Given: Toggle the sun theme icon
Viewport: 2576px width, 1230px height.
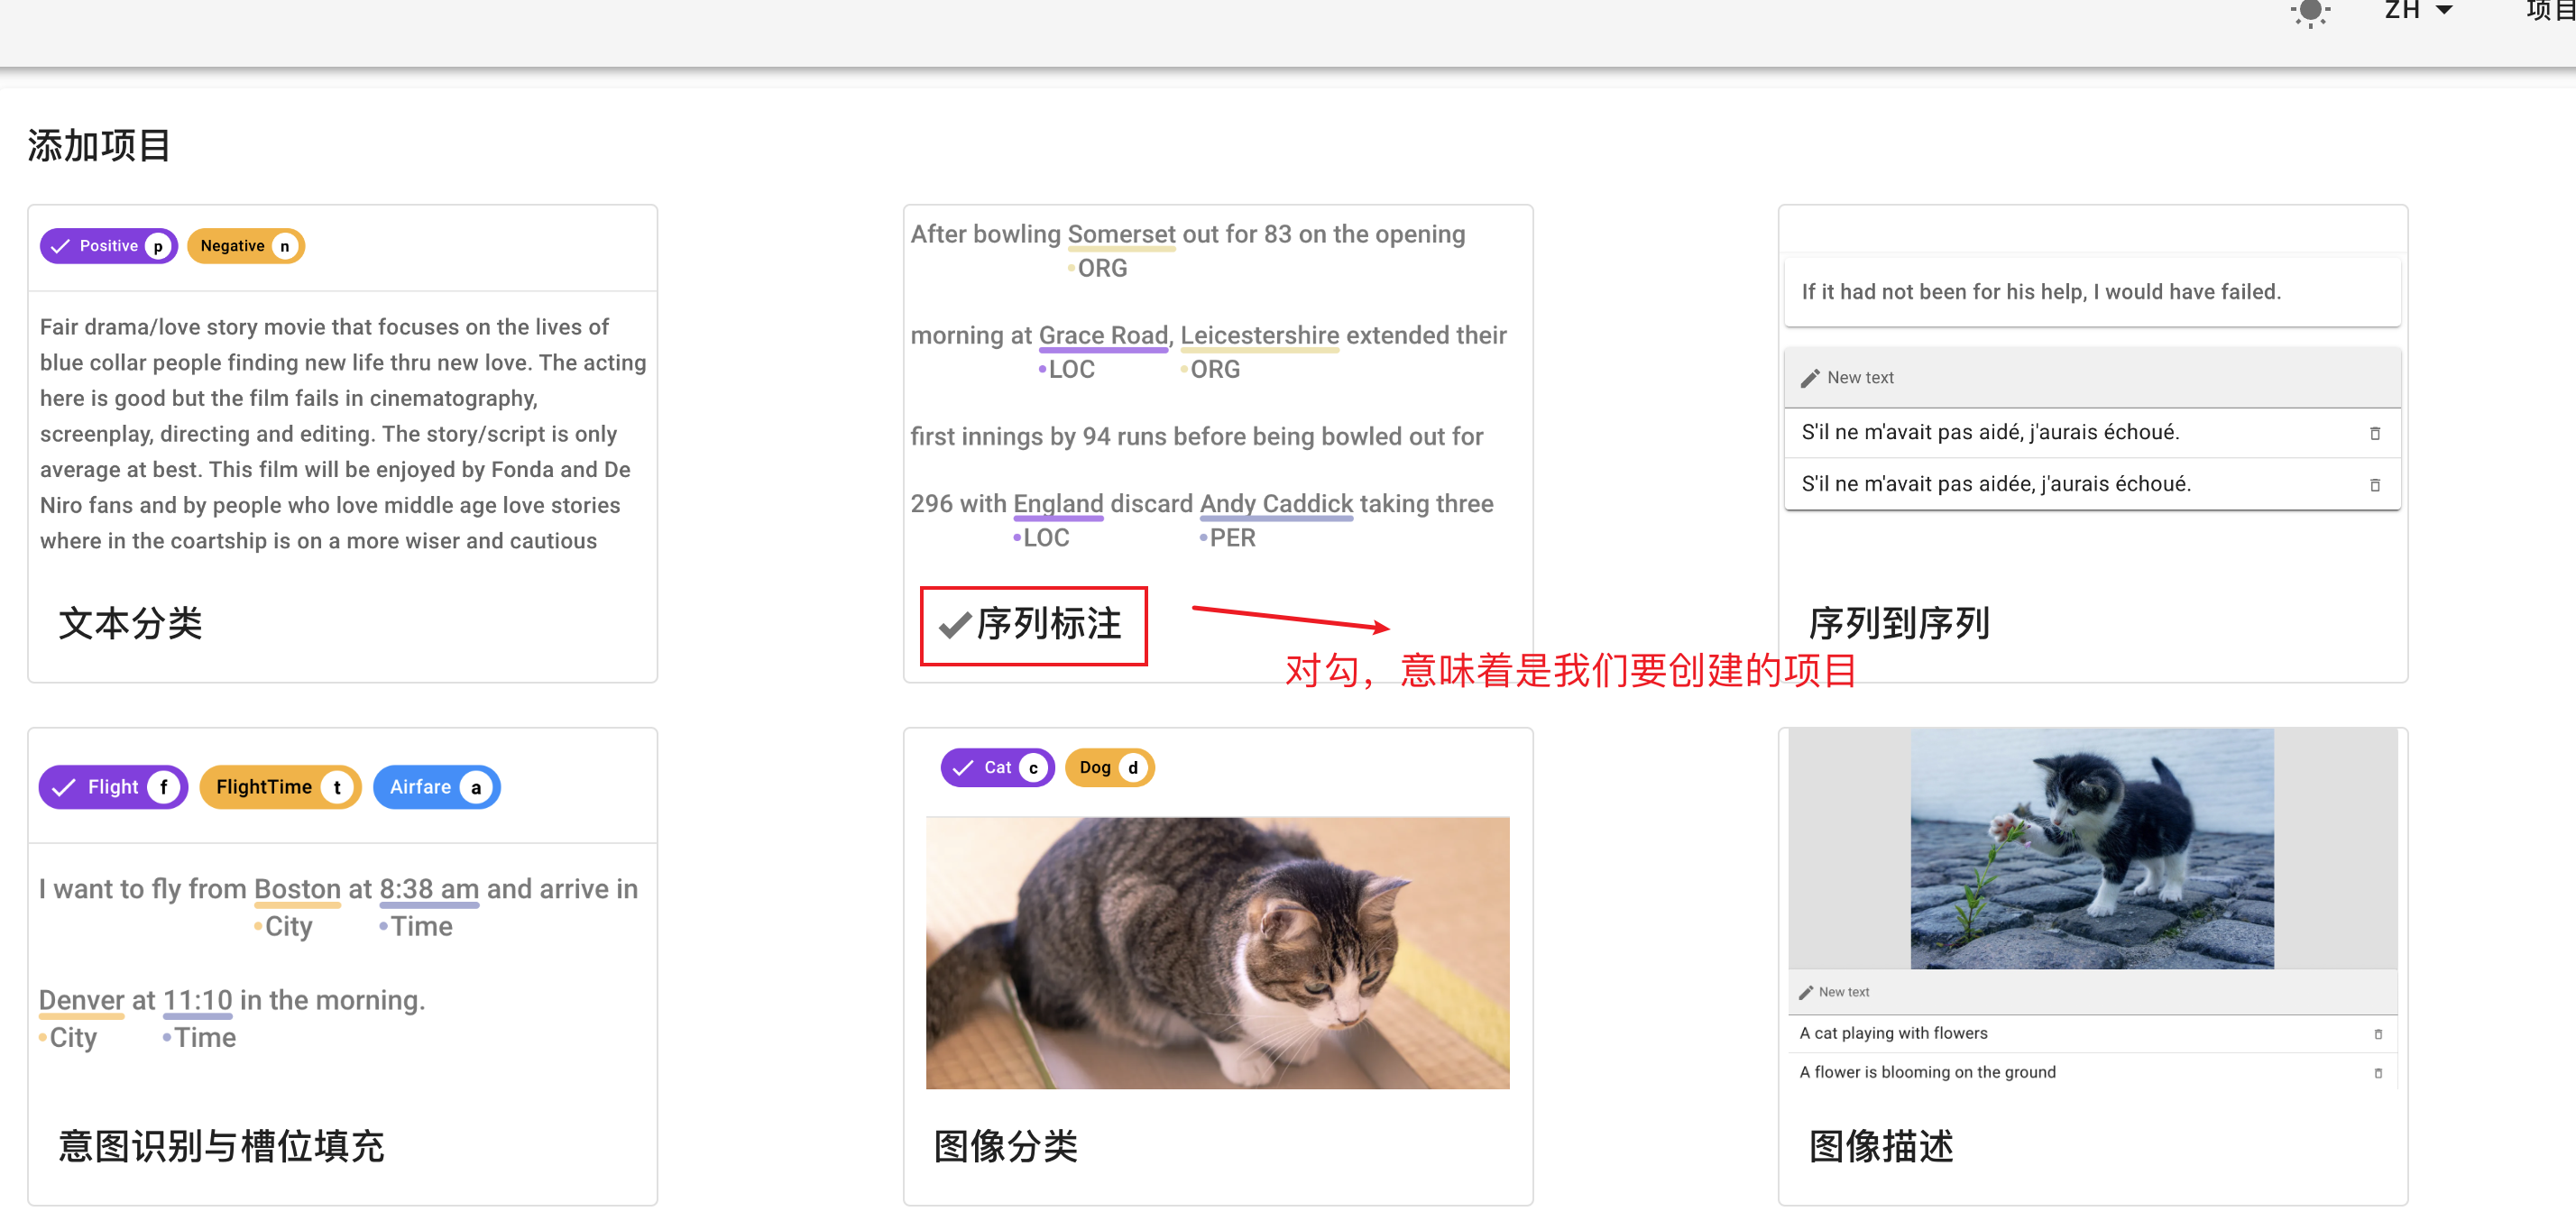Looking at the screenshot, I should point(2310,12).
